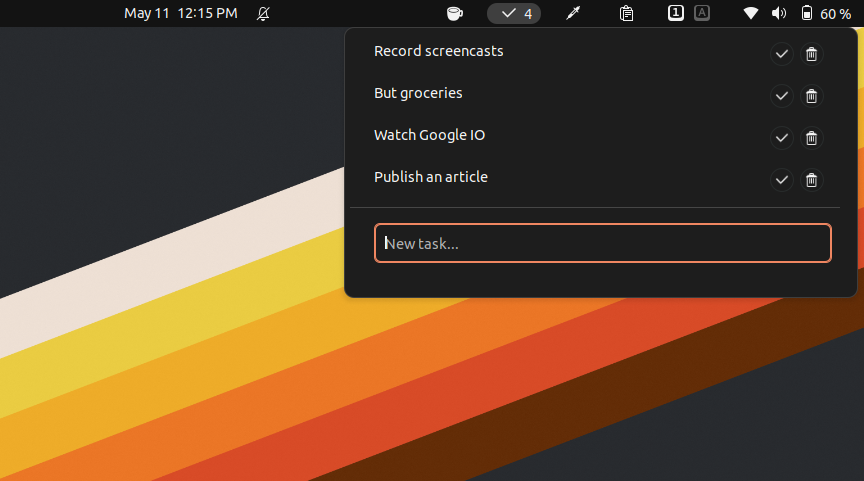Open the volume speaker icon
The width and height of the screenshot is (864, 481).
(779, 13)
